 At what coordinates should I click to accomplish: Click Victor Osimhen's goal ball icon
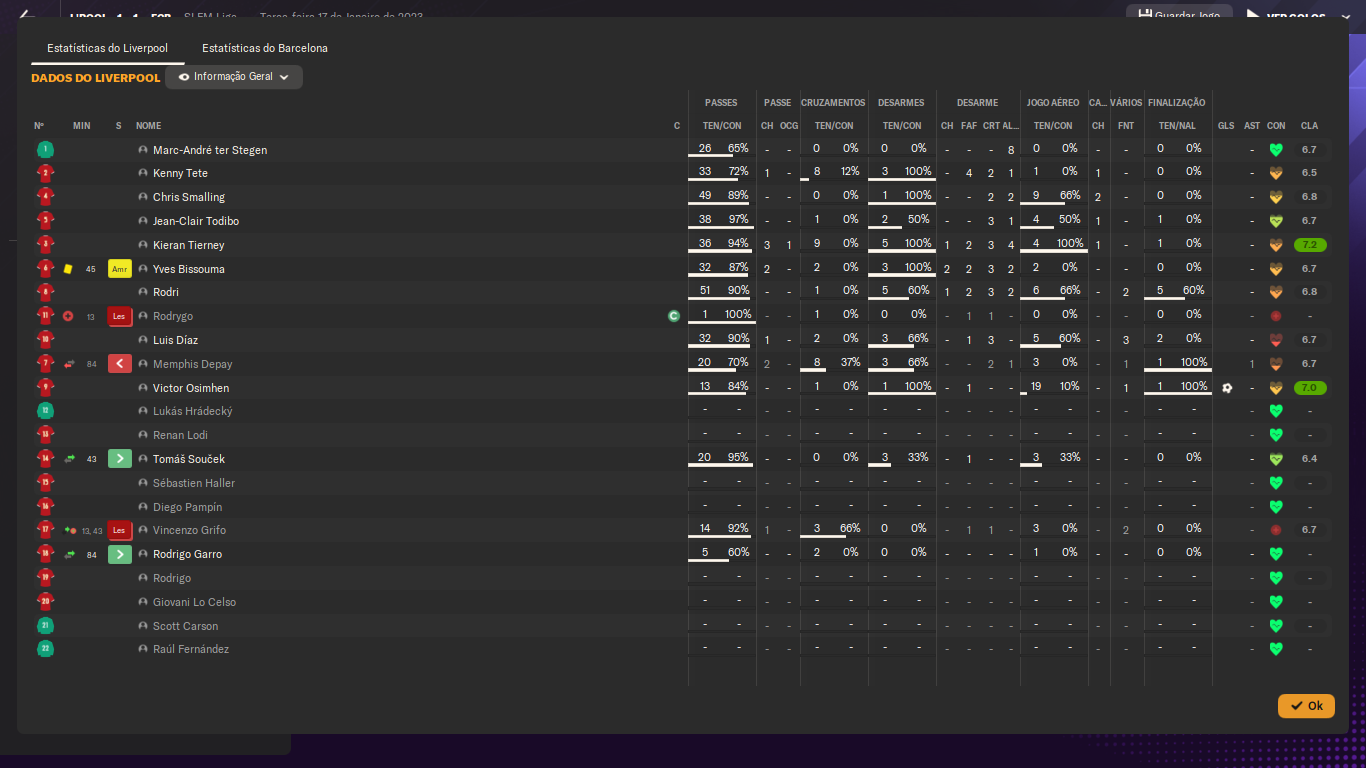coord(1227,388)
